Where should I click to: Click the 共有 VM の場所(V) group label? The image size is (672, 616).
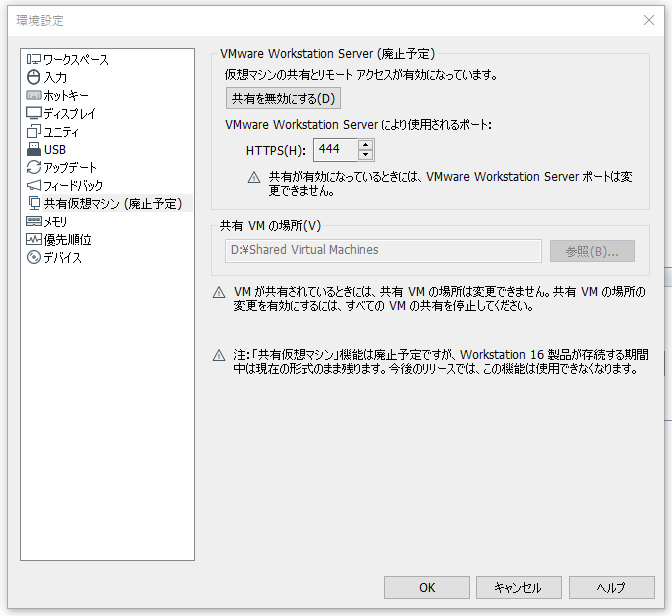(270, 225)
